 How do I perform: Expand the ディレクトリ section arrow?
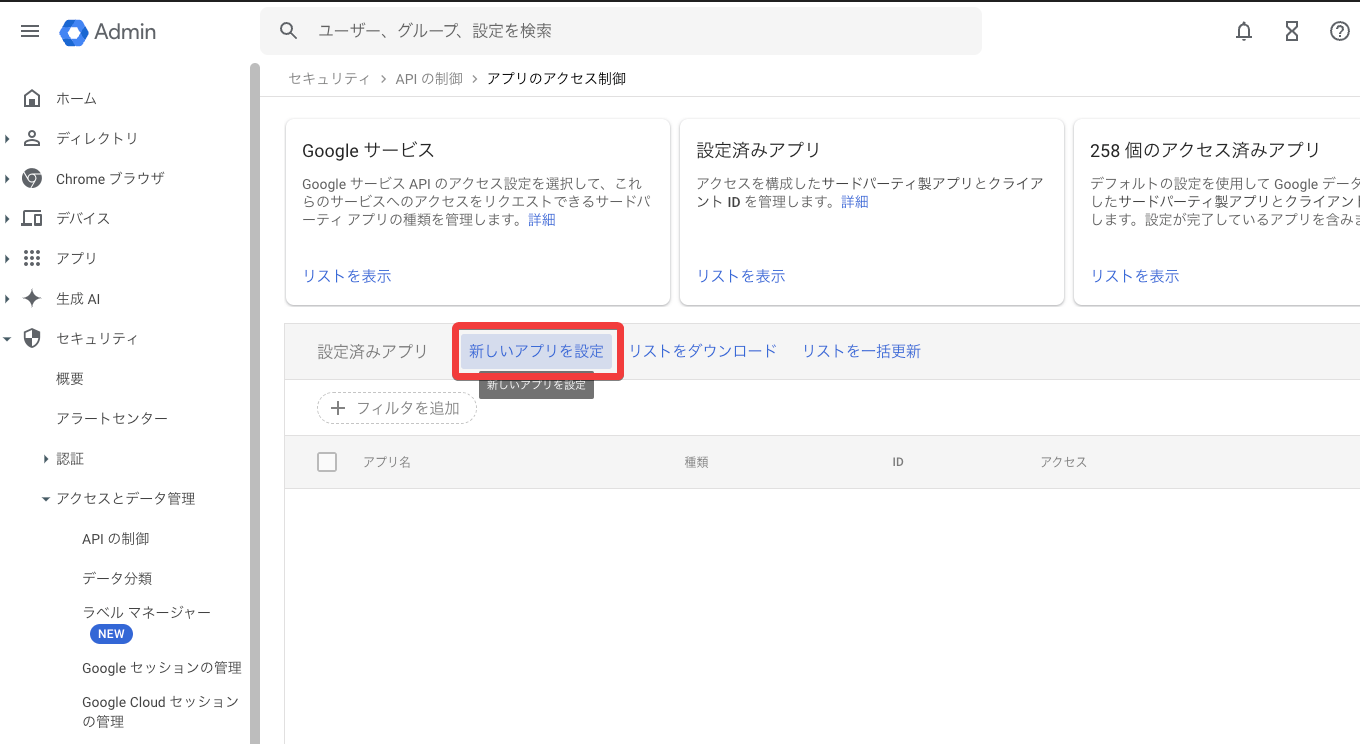(x=7, y=138)
